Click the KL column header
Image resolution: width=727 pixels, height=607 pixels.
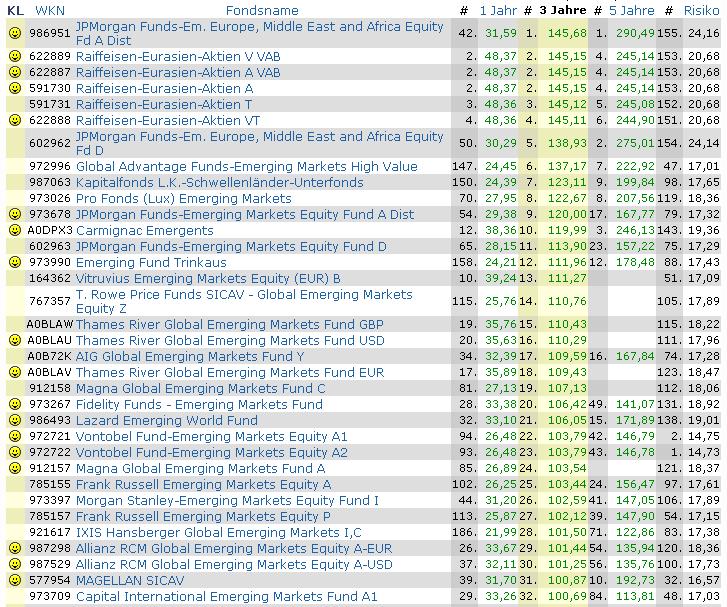tap(16, 10)
